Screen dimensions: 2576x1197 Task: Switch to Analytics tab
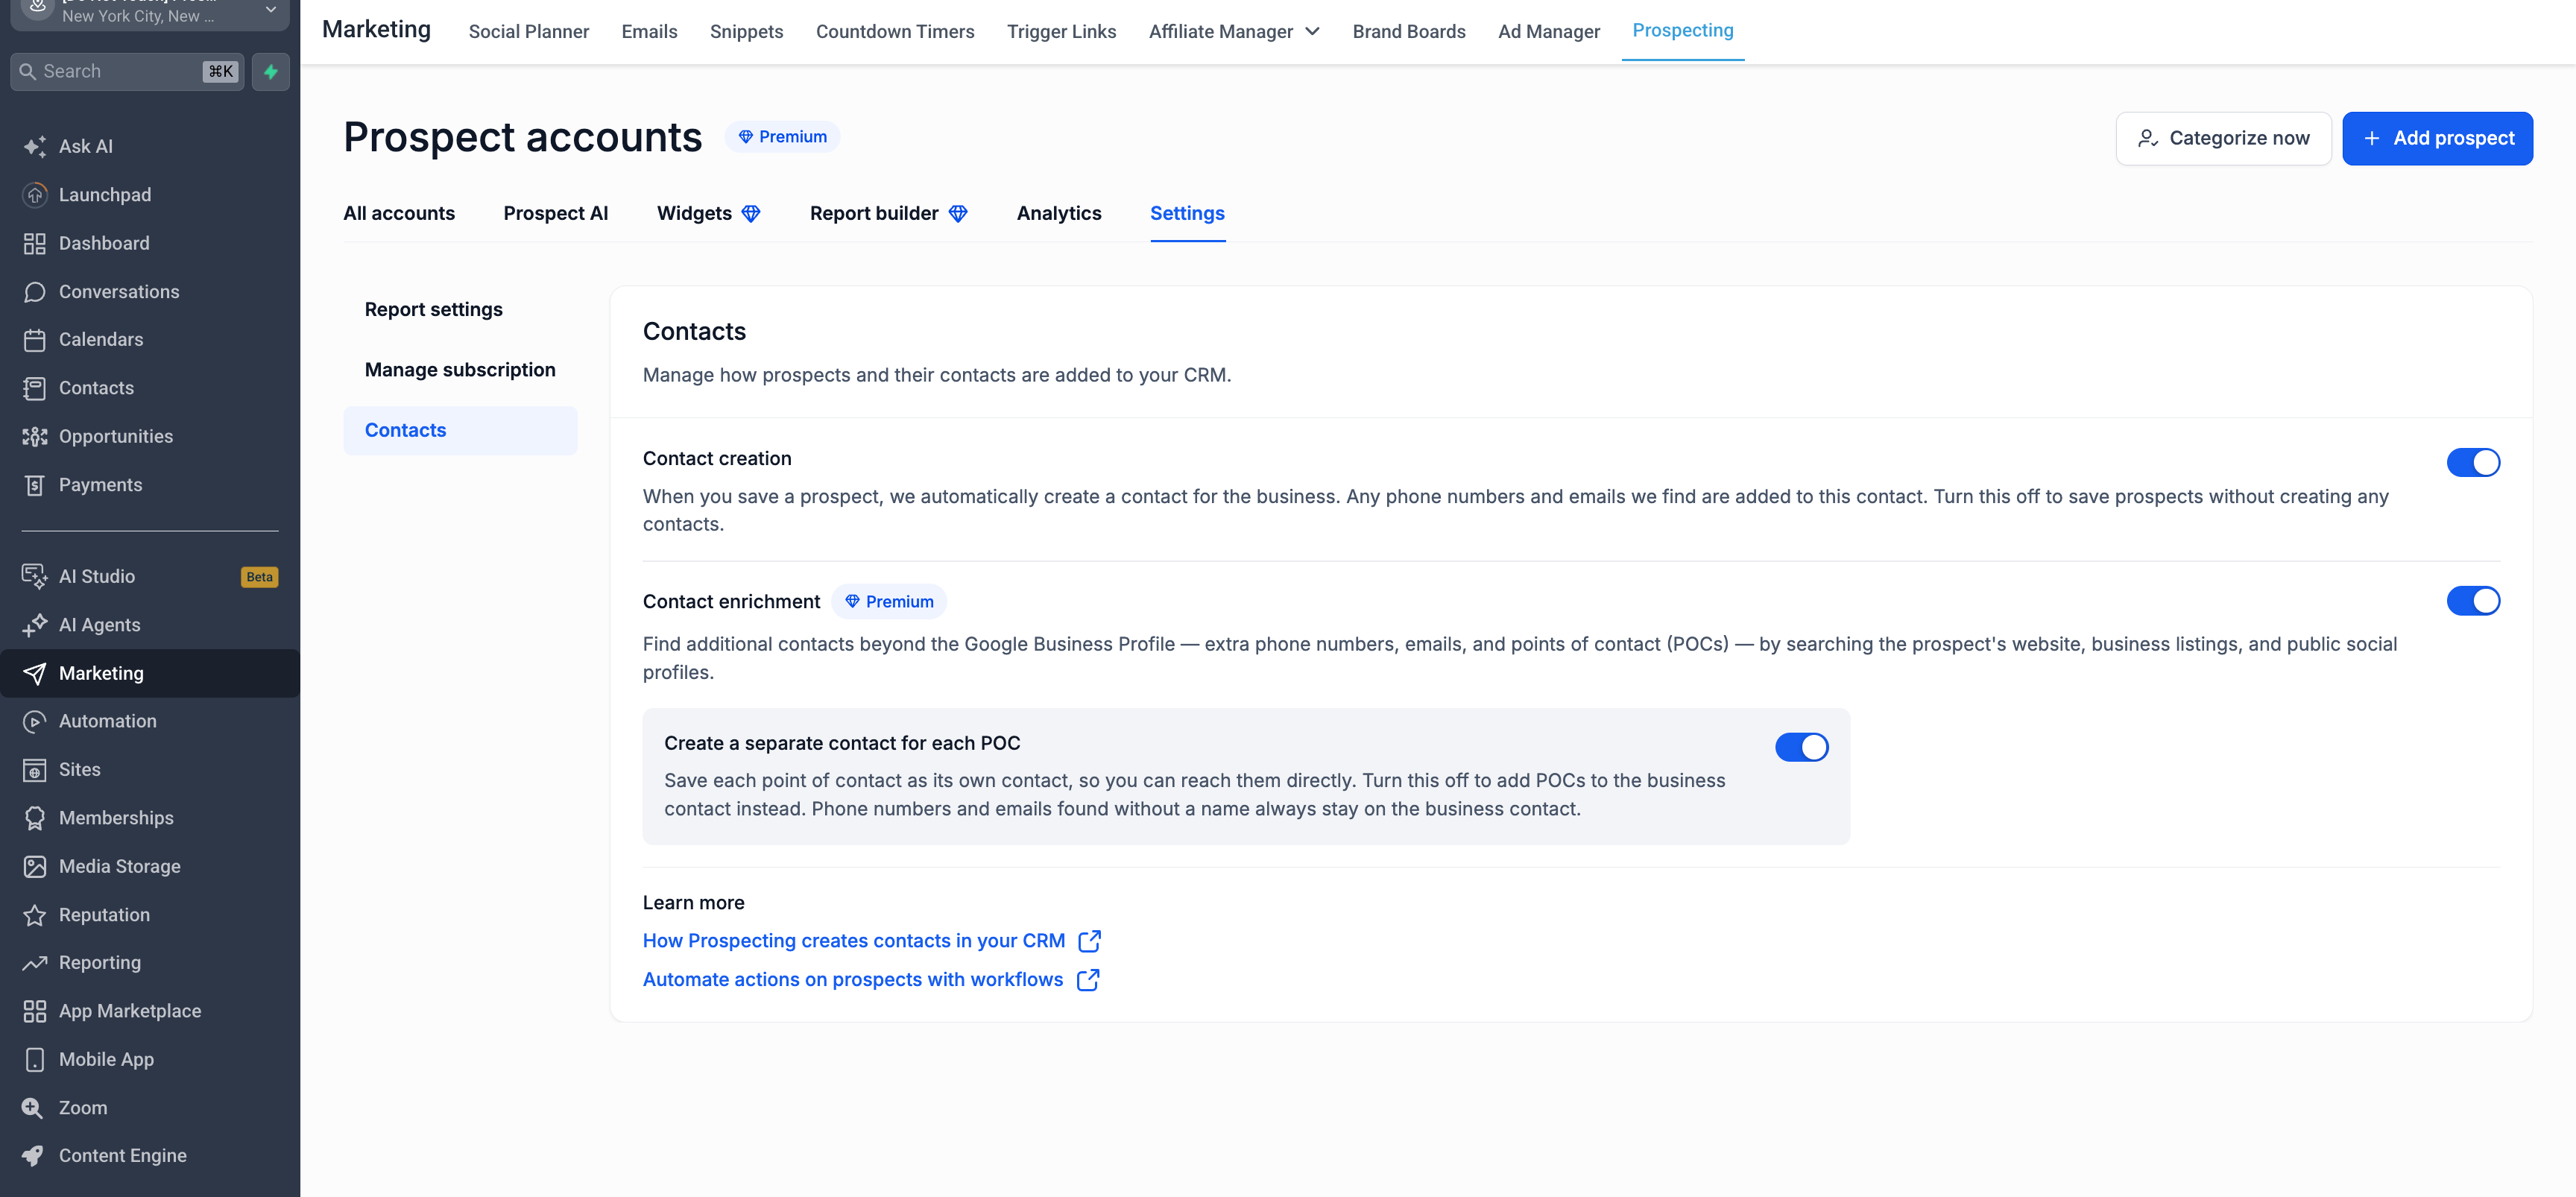pos(1058,213)
